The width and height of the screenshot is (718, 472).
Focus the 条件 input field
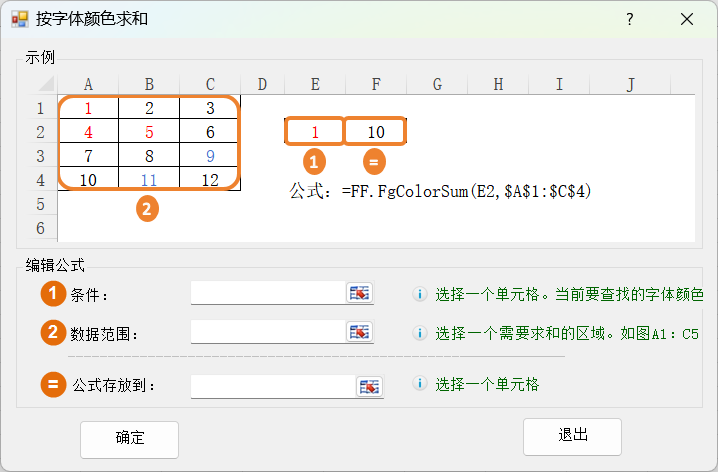click(268, 292)
